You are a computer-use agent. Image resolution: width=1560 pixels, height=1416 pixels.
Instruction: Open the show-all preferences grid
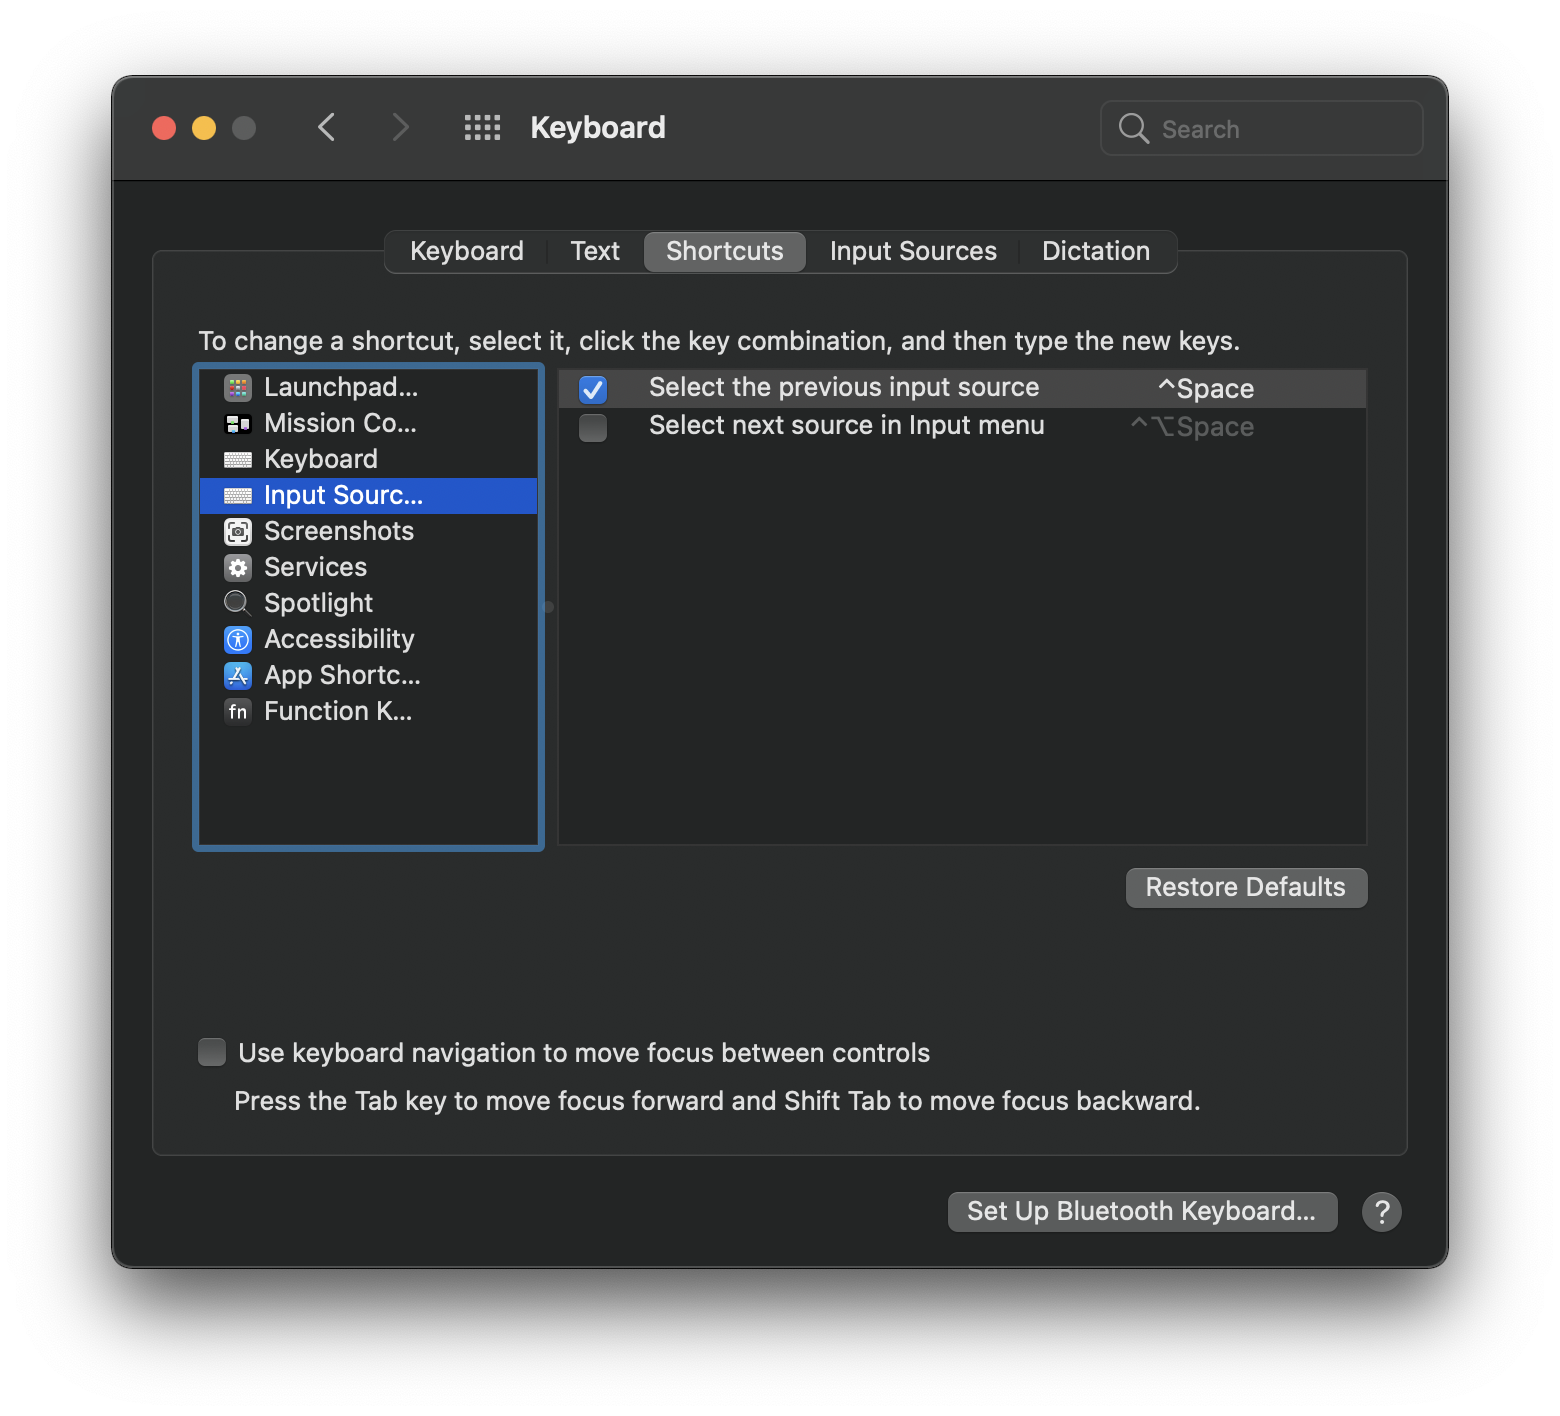coord(482,128)
